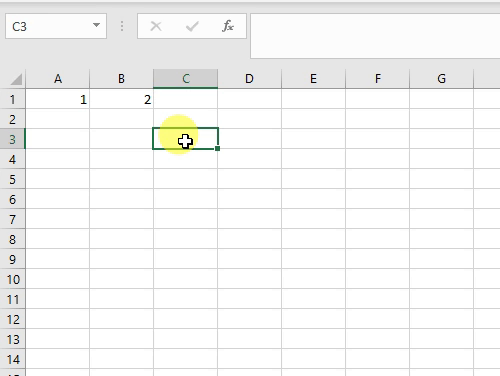Select cell B1 containing 2
Viewport: 500px width, 376px height.
click(121, 99)
